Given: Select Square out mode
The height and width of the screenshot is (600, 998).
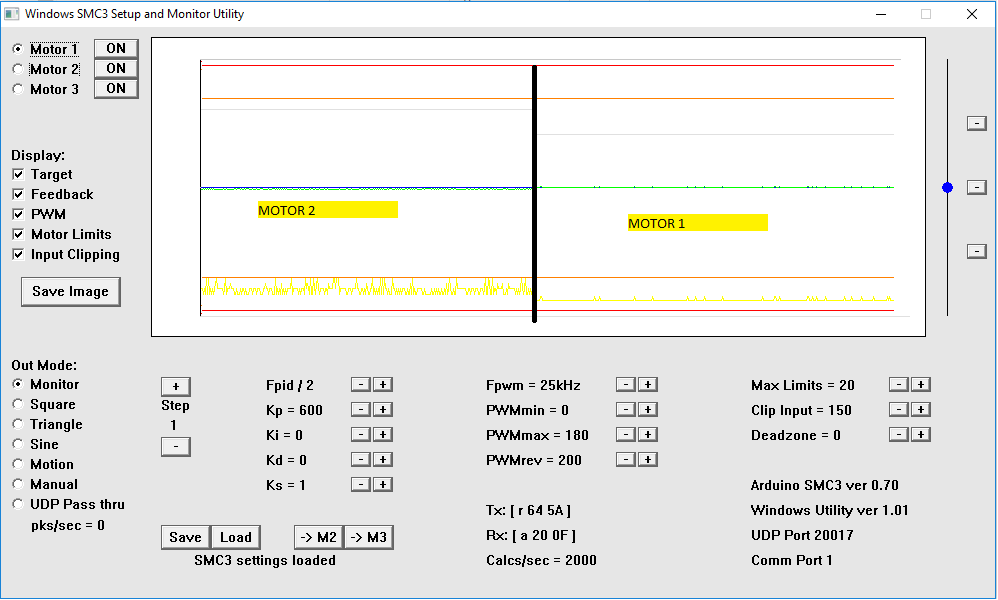Looking at the screenshot, I should pos(18,404).
